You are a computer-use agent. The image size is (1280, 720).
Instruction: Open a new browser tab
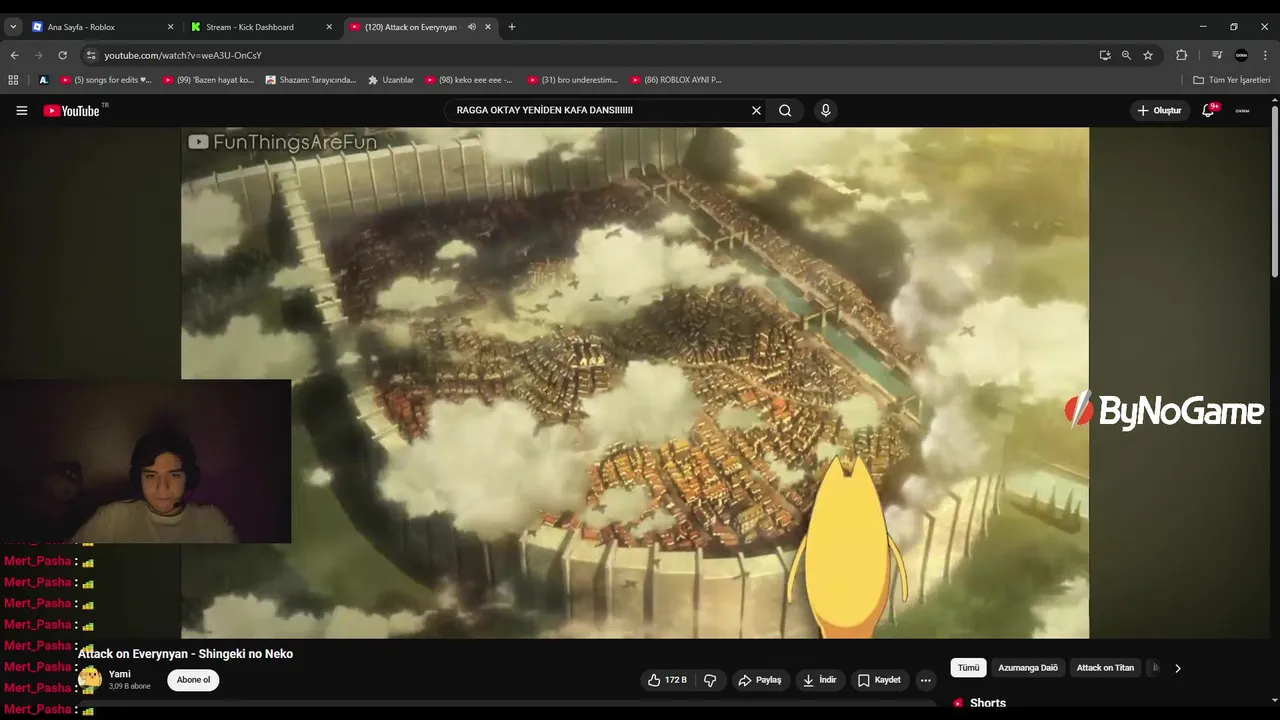click(512, 27)
